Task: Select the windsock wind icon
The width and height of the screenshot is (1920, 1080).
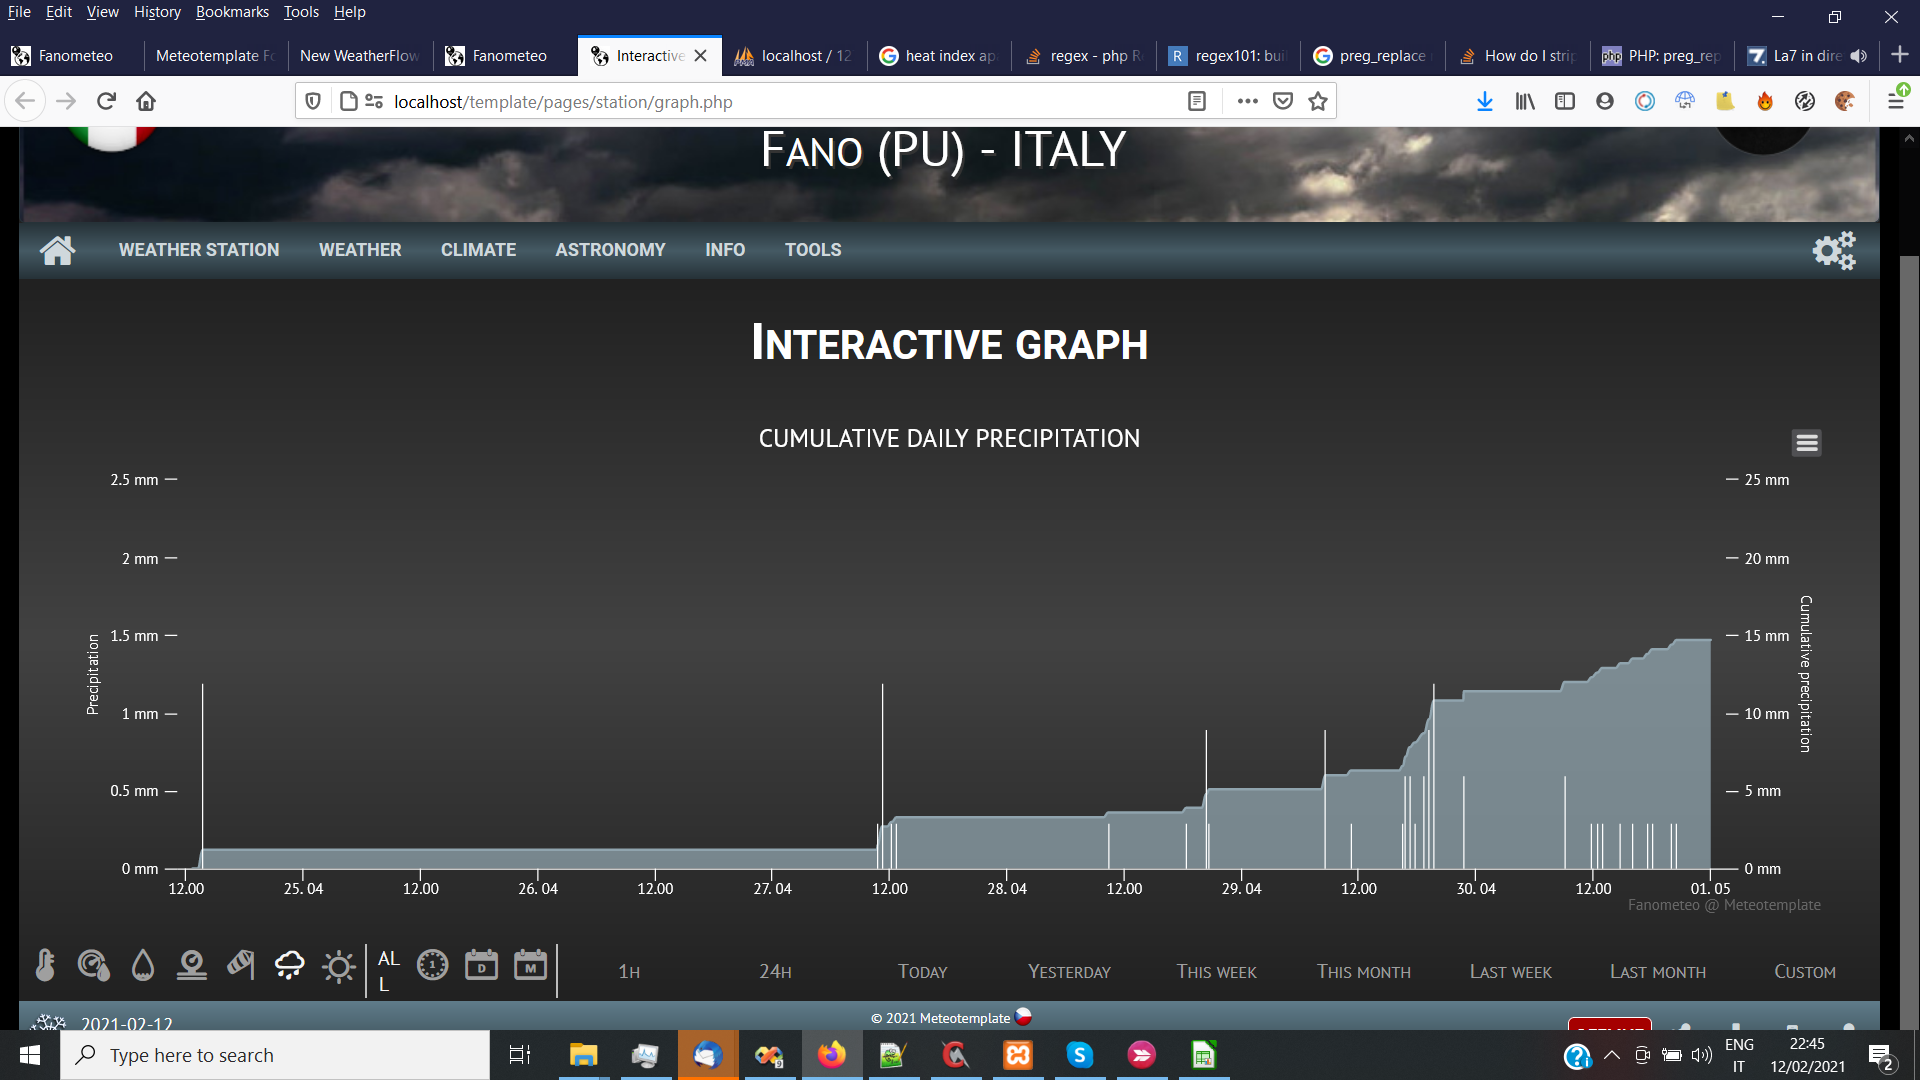Action: [240, 965]
